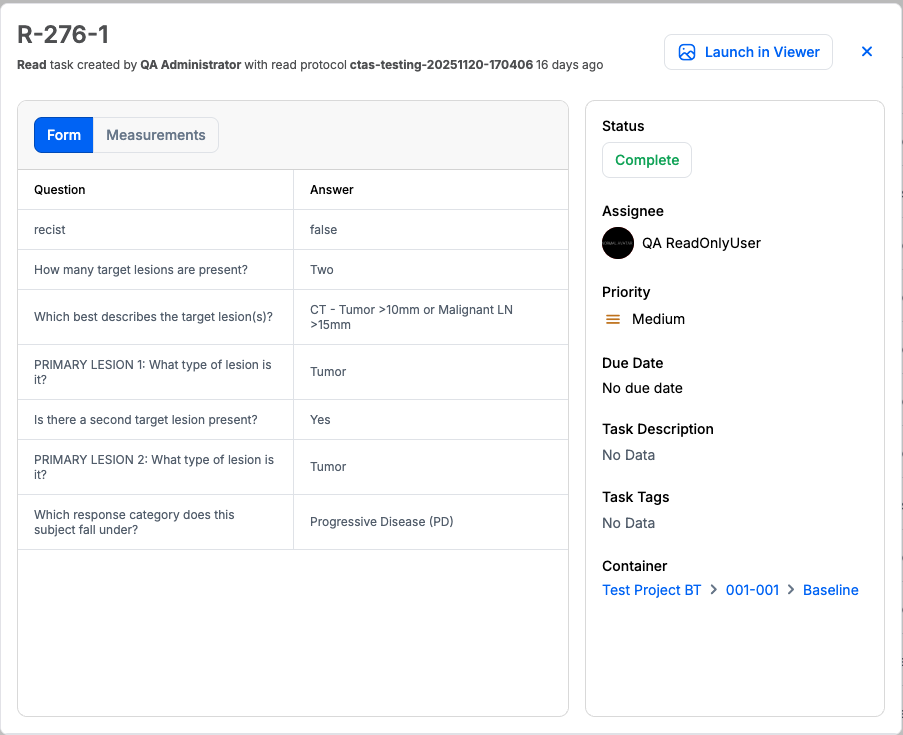Click the recist question row
Viewport: 903px width, 735px height.
50,230
